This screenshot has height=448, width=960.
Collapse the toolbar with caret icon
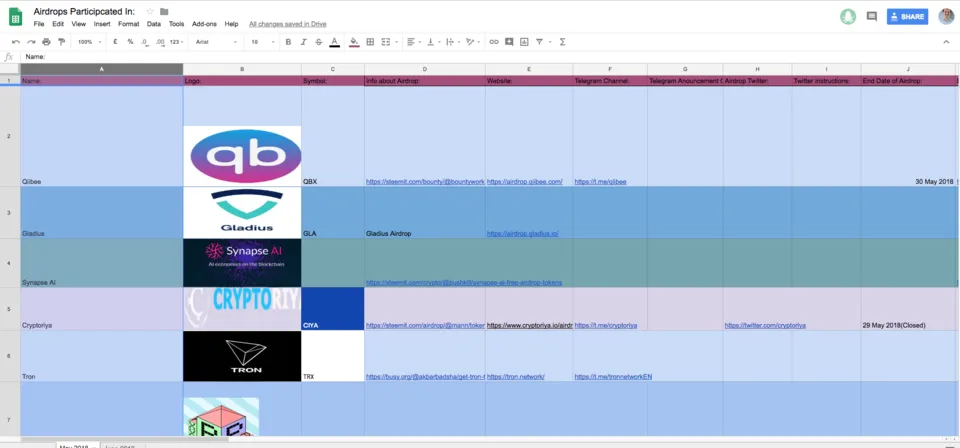pyautogui.click(x=946, y=42)
